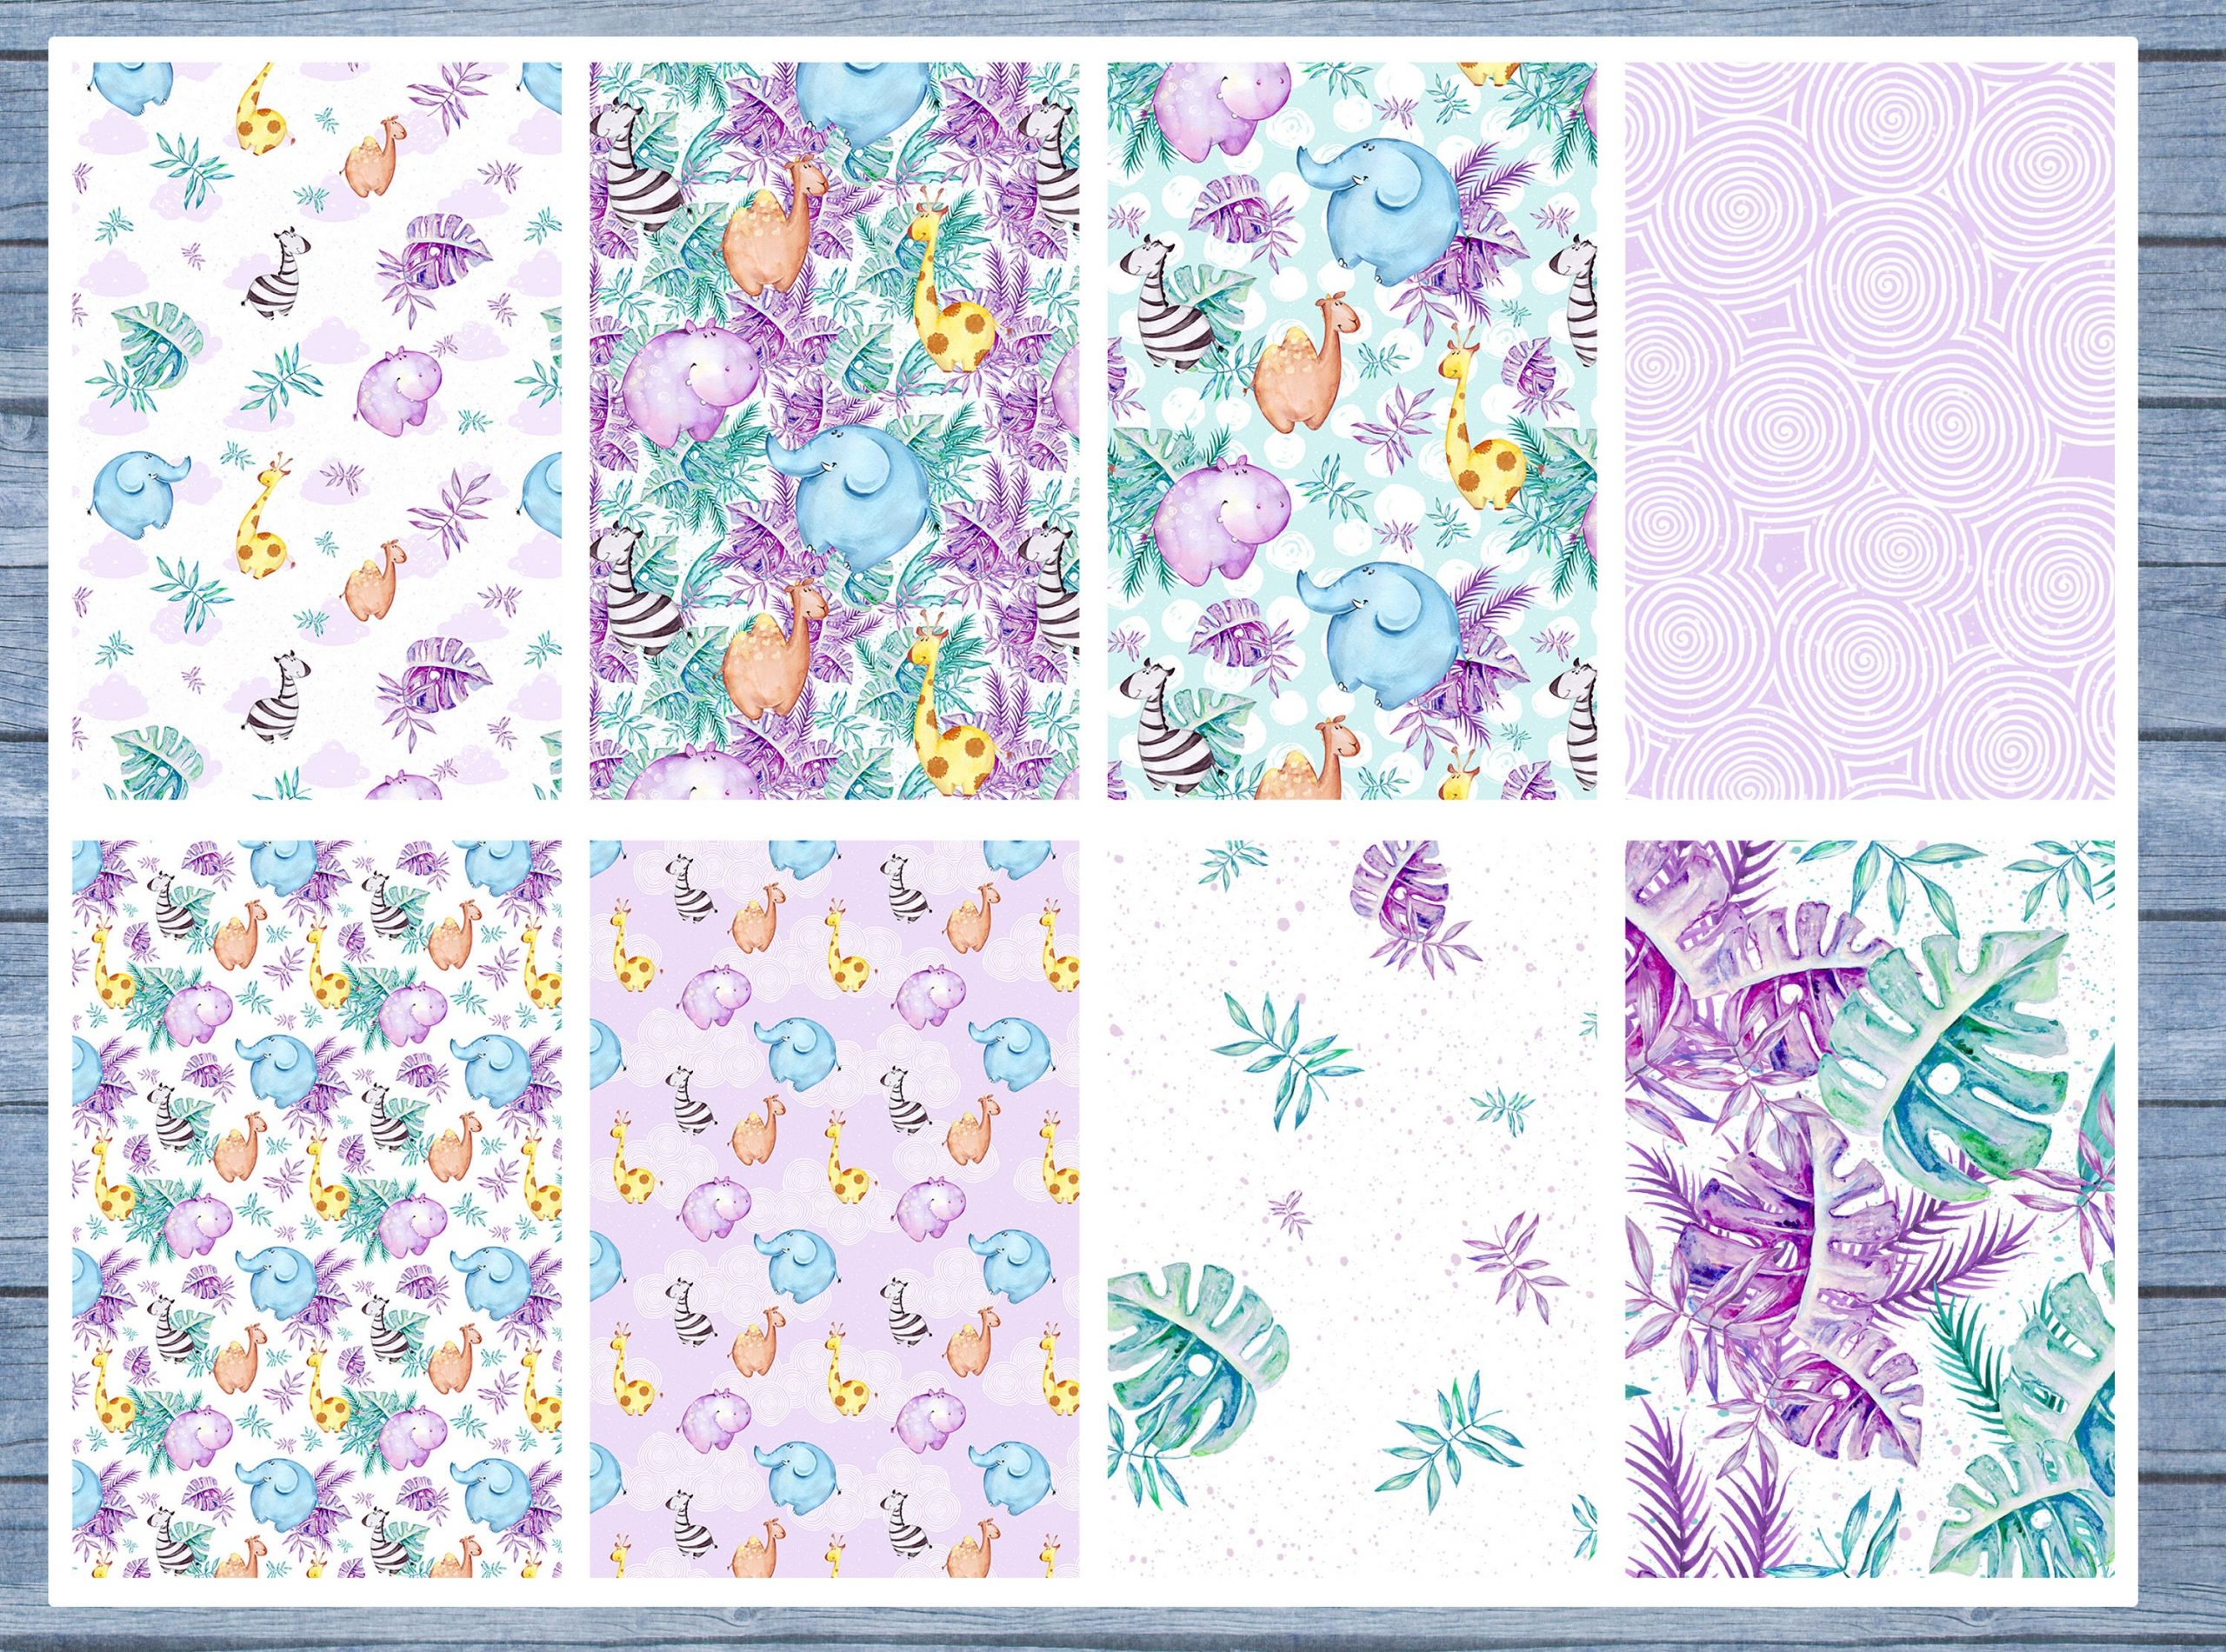This screenshot has width=2226, height=1652.
Task: Select the animals on lavender background pattern
Action: point(834,1210)
